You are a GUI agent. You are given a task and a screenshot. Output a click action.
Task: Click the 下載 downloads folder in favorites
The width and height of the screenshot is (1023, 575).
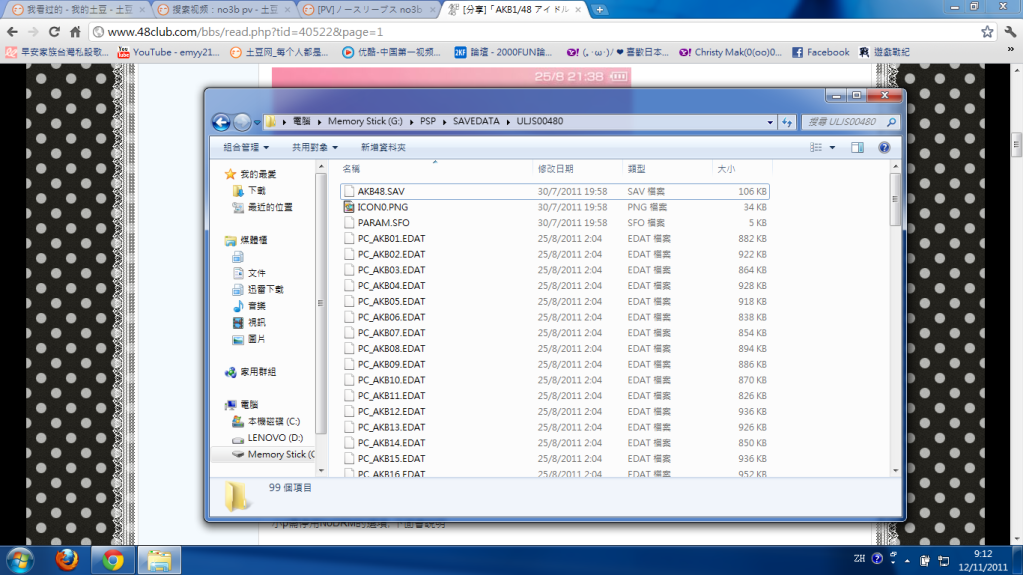point(257,190)
